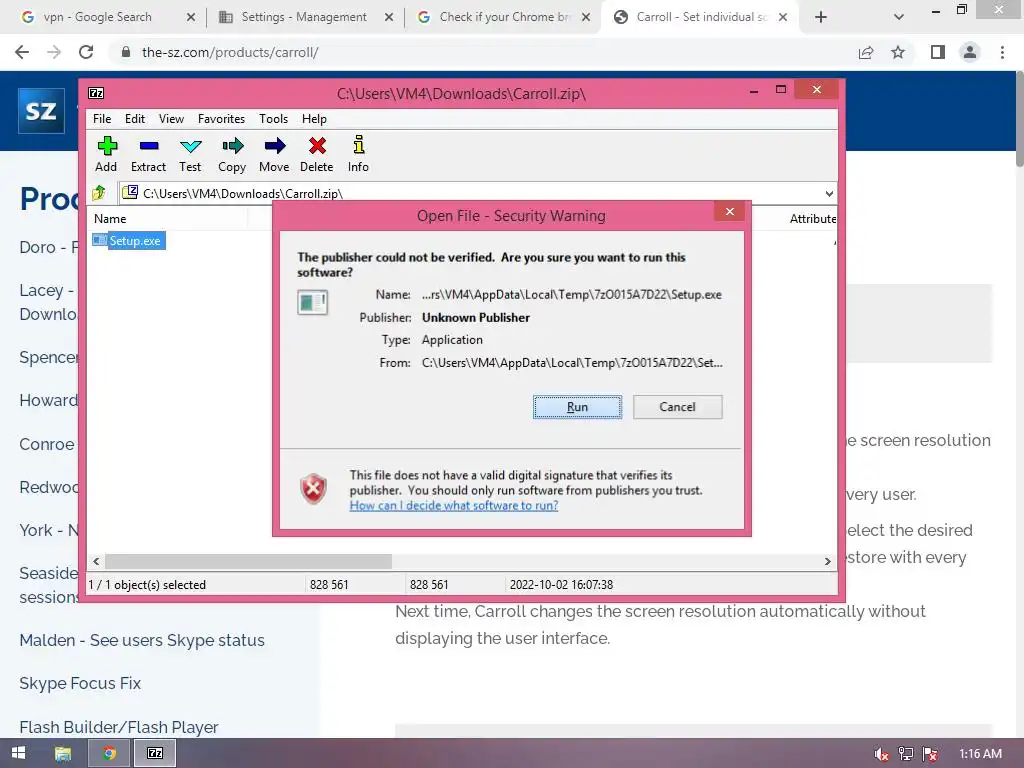Open File Explorer from the taskbar
The width and height of the screenshot is (1024, 768).
pos(63,753)
